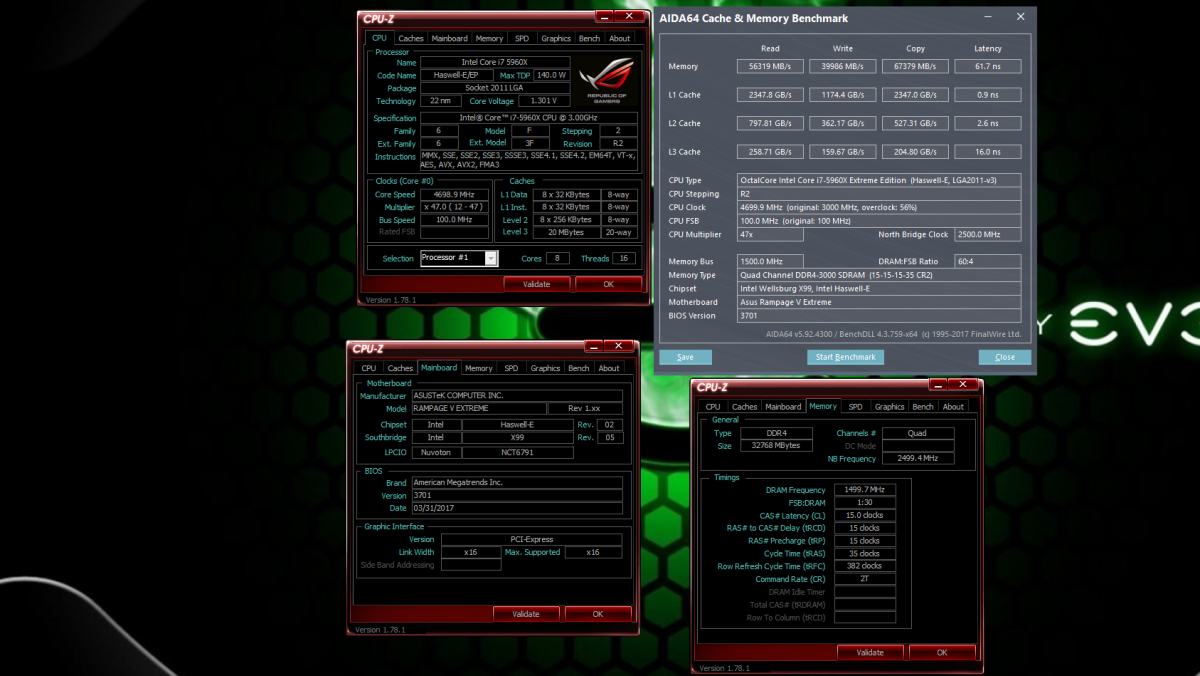The width and height of the screenshot is (1200, 676).
Task: Select Memory Copy value 67379 MB/s
Action: pos(915,66)
